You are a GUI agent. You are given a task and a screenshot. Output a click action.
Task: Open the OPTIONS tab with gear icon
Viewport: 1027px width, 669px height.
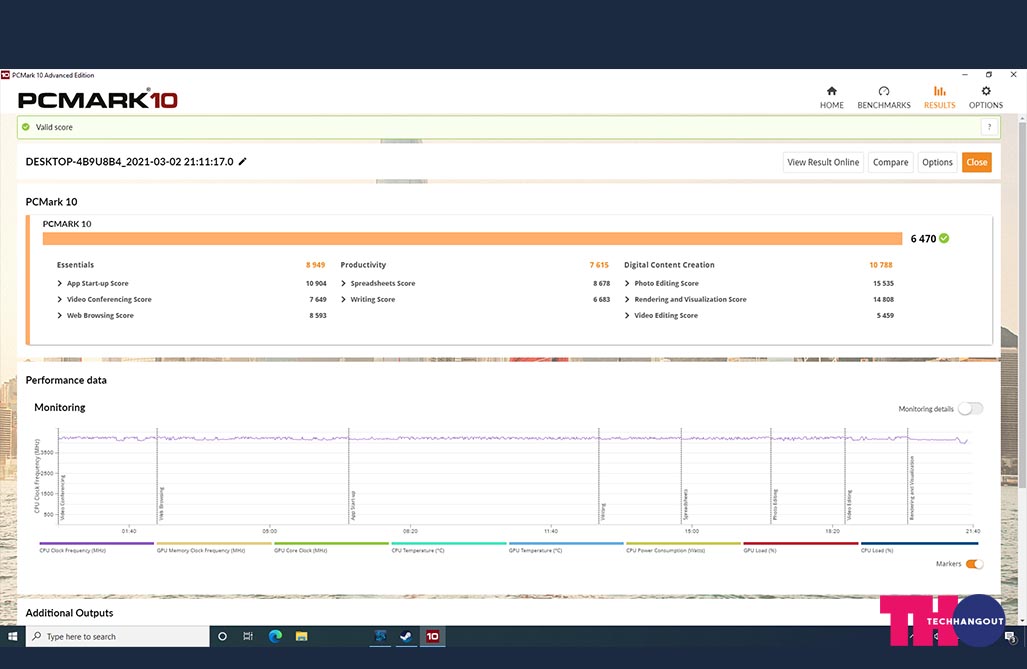[986, 97]
